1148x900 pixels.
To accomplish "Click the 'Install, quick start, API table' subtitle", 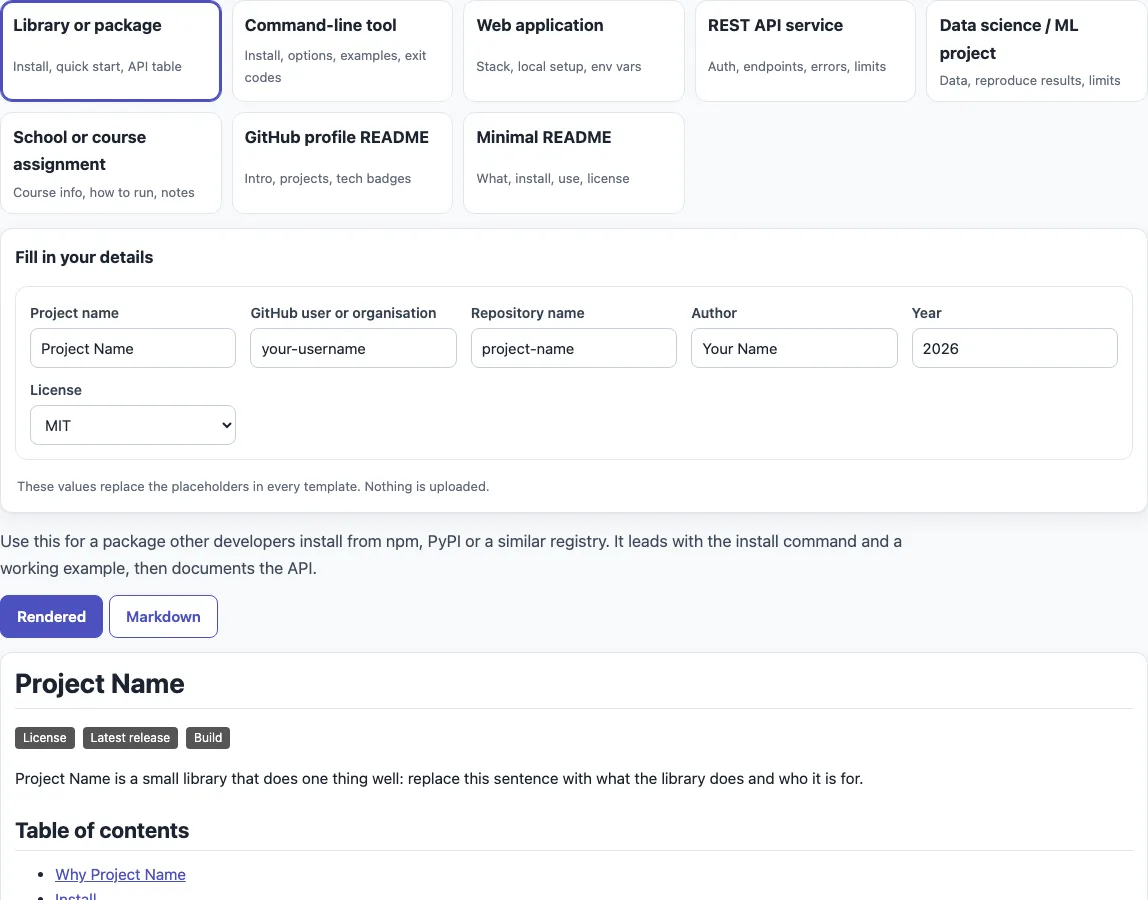I will pyautogui.click(x=97, y=66).
